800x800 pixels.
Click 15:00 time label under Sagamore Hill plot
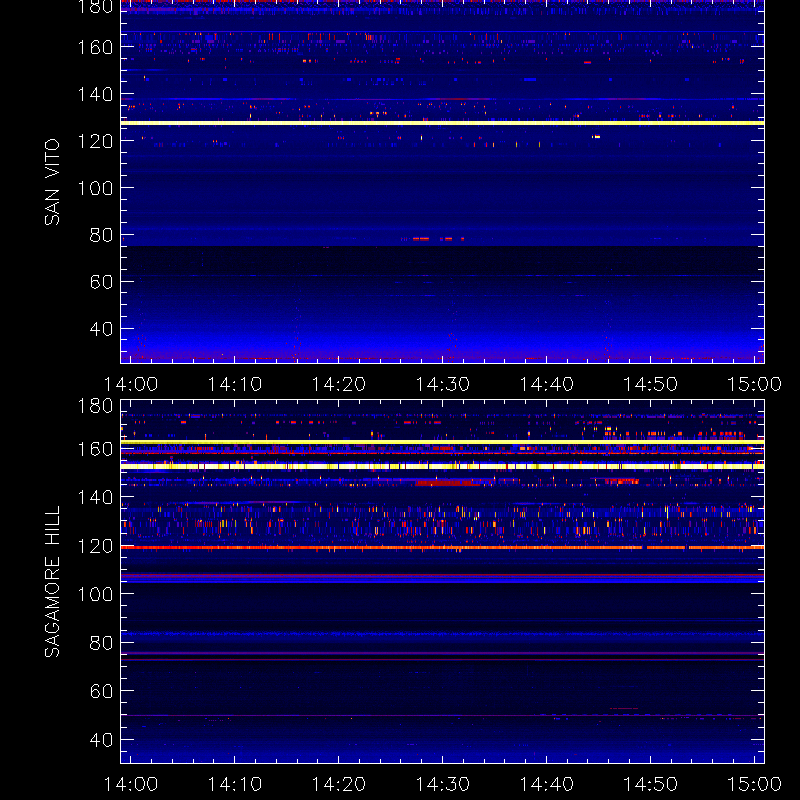[x=754, y=784]
